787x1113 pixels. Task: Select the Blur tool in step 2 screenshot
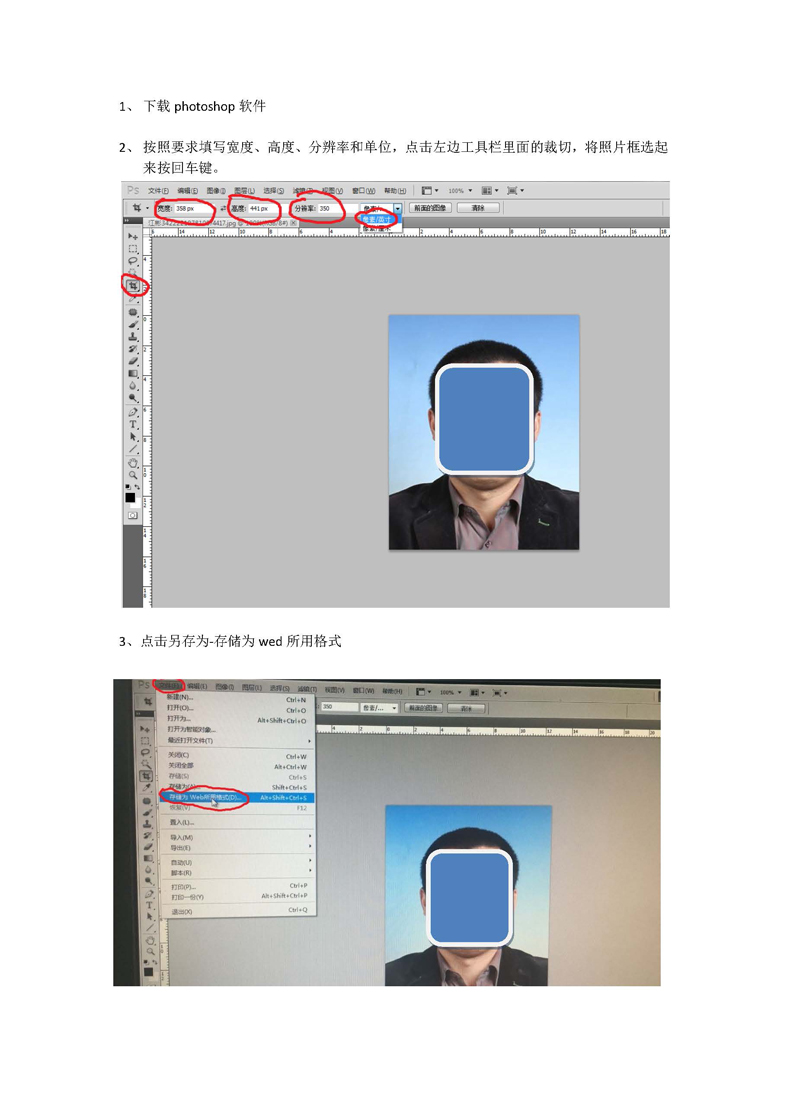pyautogui.click(x=133, y=385)
